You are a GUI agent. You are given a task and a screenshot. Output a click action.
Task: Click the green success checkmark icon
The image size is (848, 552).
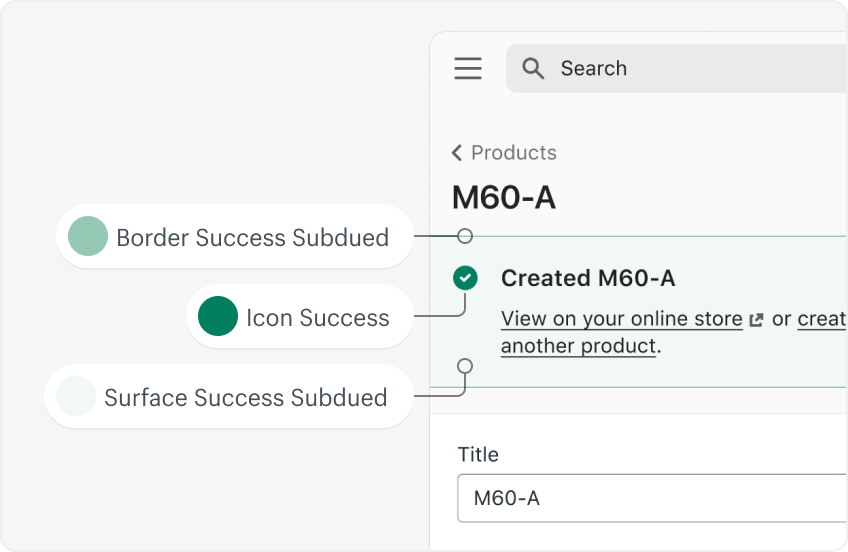465,278
